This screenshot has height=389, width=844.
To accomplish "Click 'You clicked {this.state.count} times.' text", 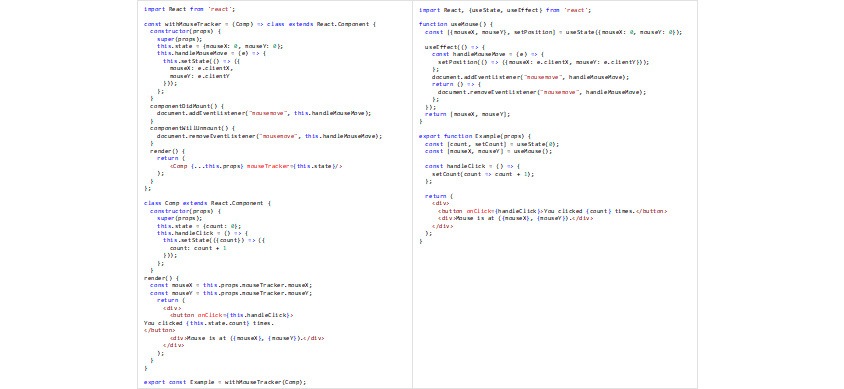I will (x=209, y=323).
